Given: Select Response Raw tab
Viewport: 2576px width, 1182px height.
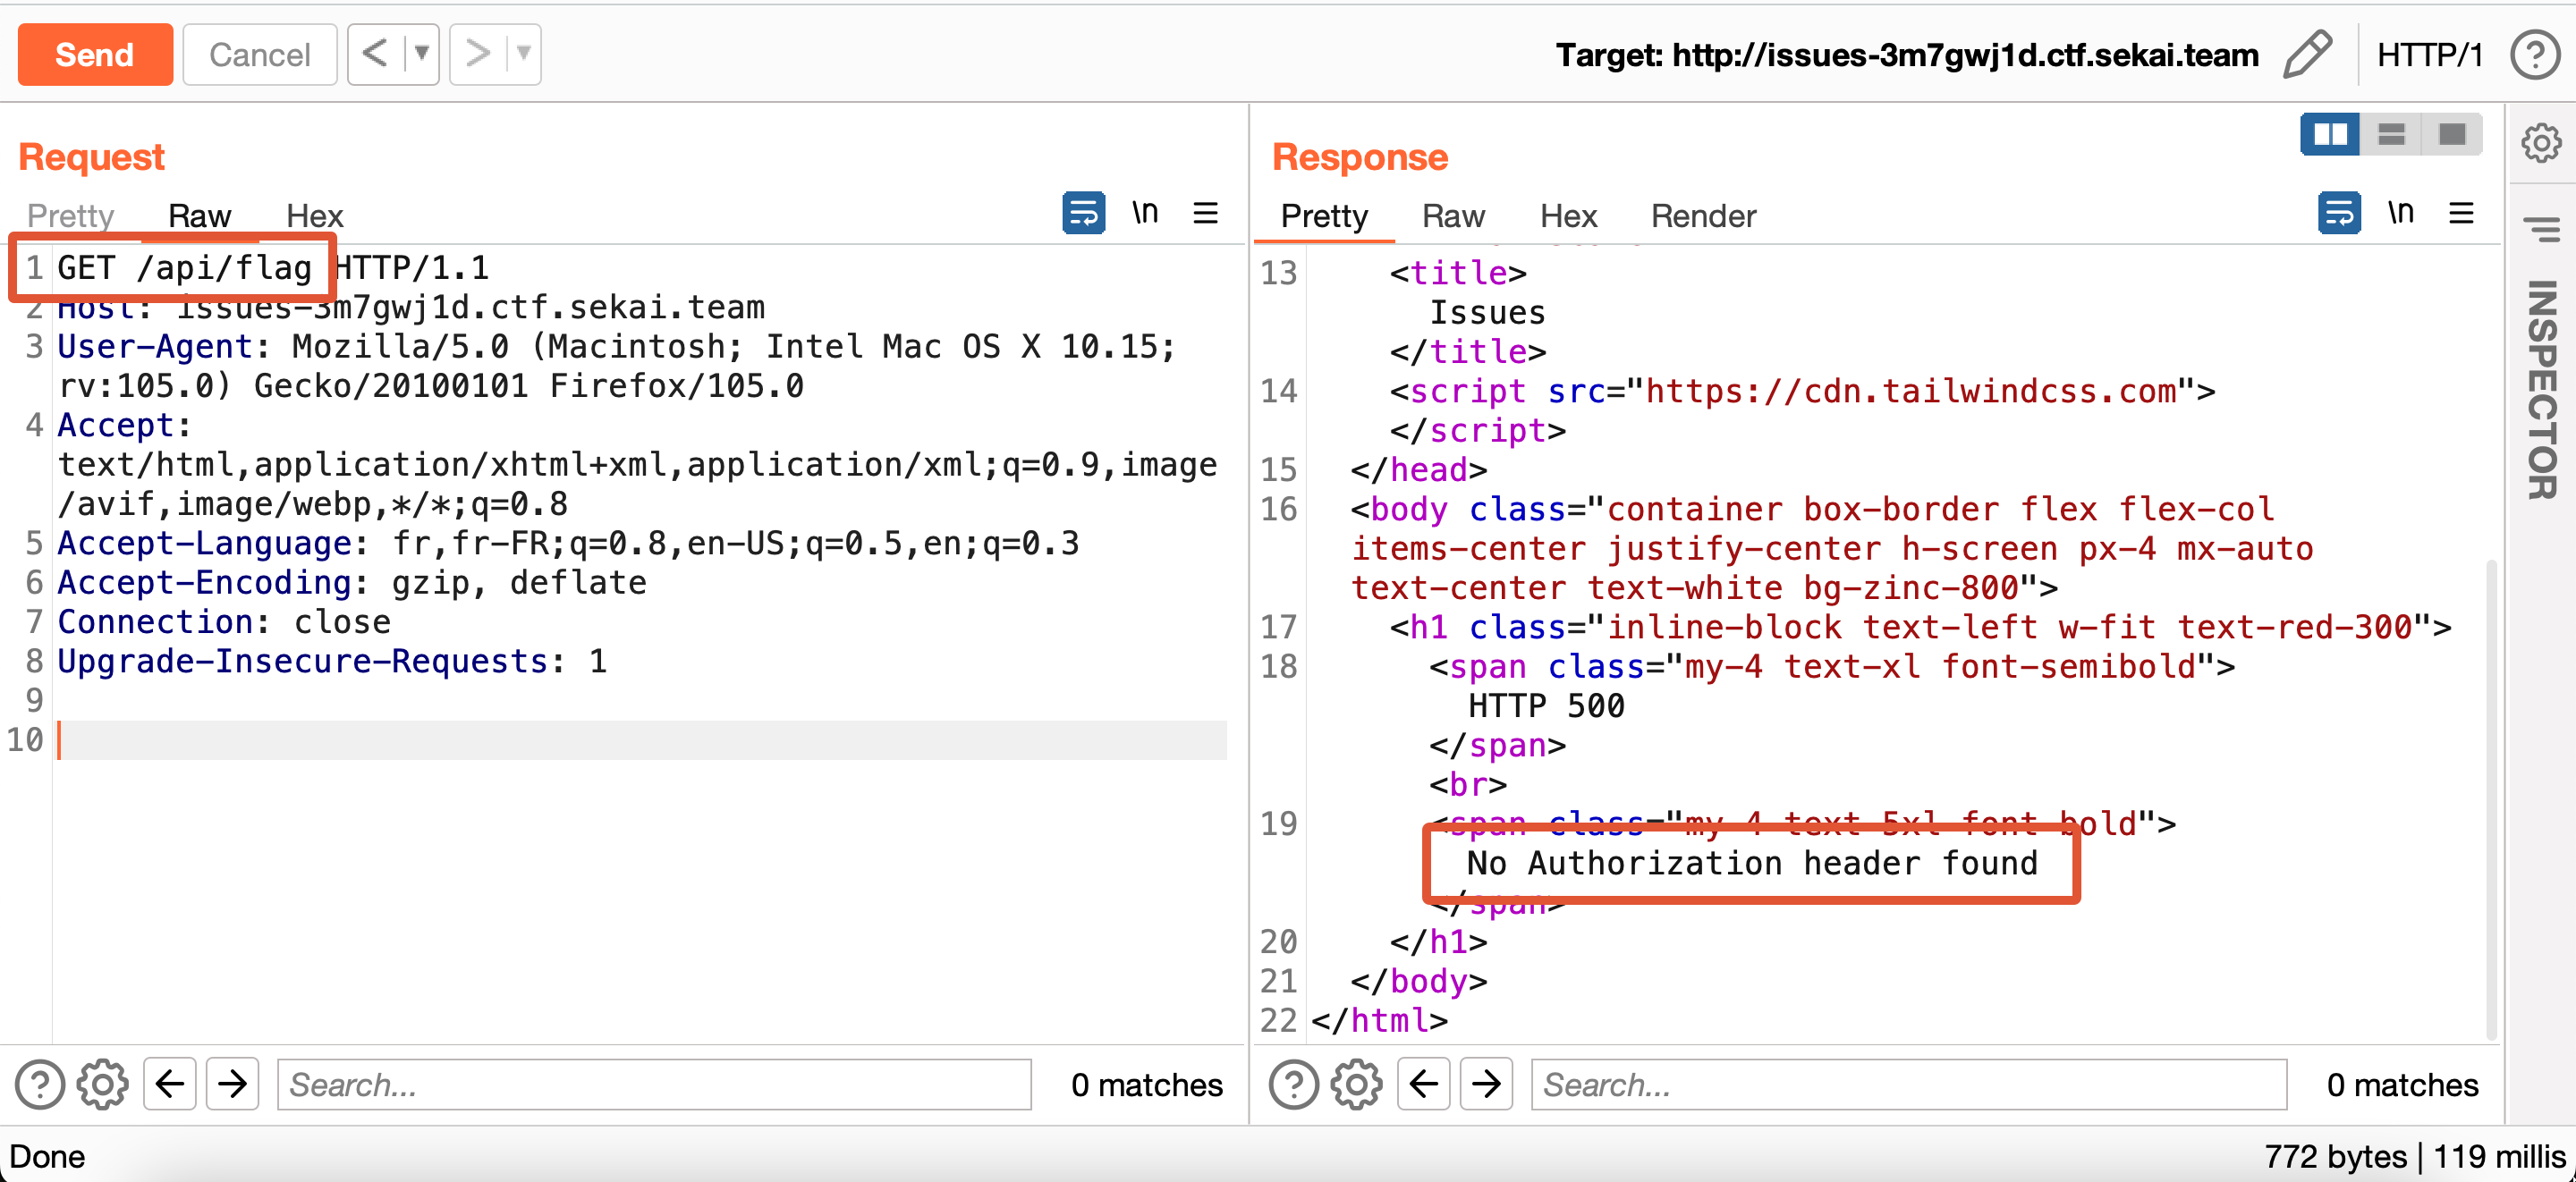Looking at the screenshot, I should click(1453, 216).
